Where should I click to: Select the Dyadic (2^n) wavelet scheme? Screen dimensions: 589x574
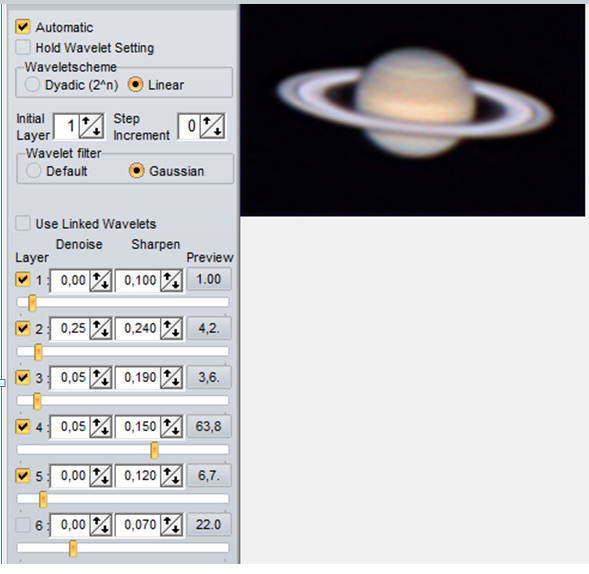tap(32, 85)
